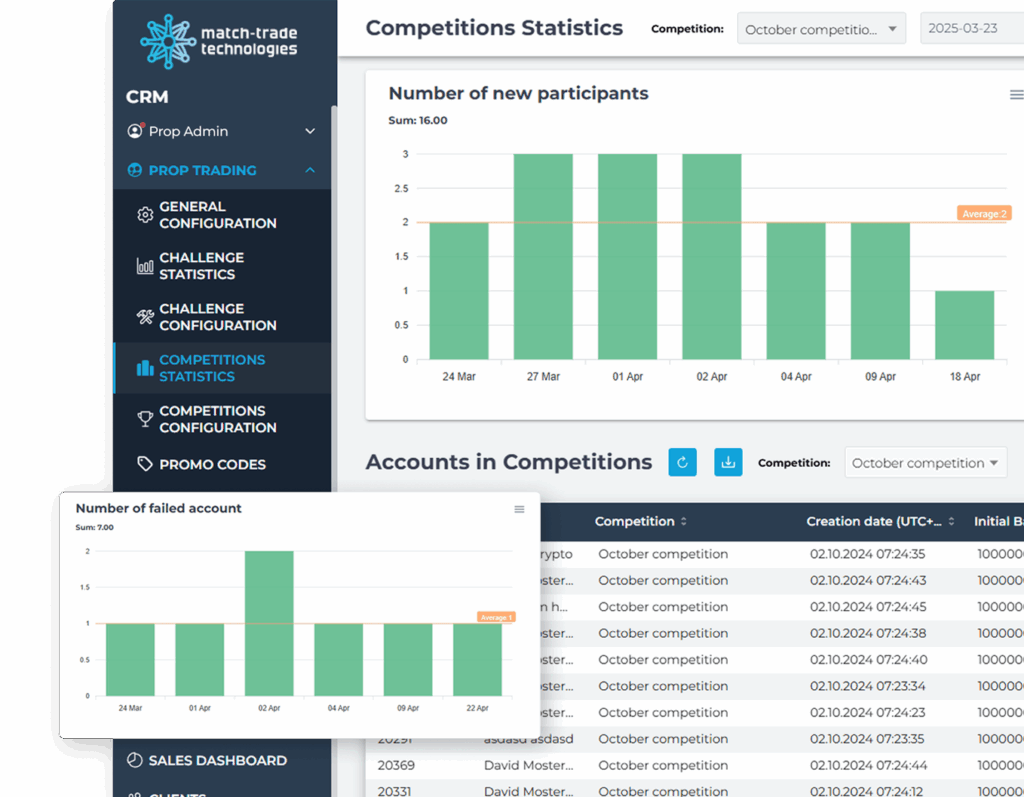This screenshot has height=797, width=1024.
Task: Click the globe icon beside PROP TRADING
Action: point(134,170)
